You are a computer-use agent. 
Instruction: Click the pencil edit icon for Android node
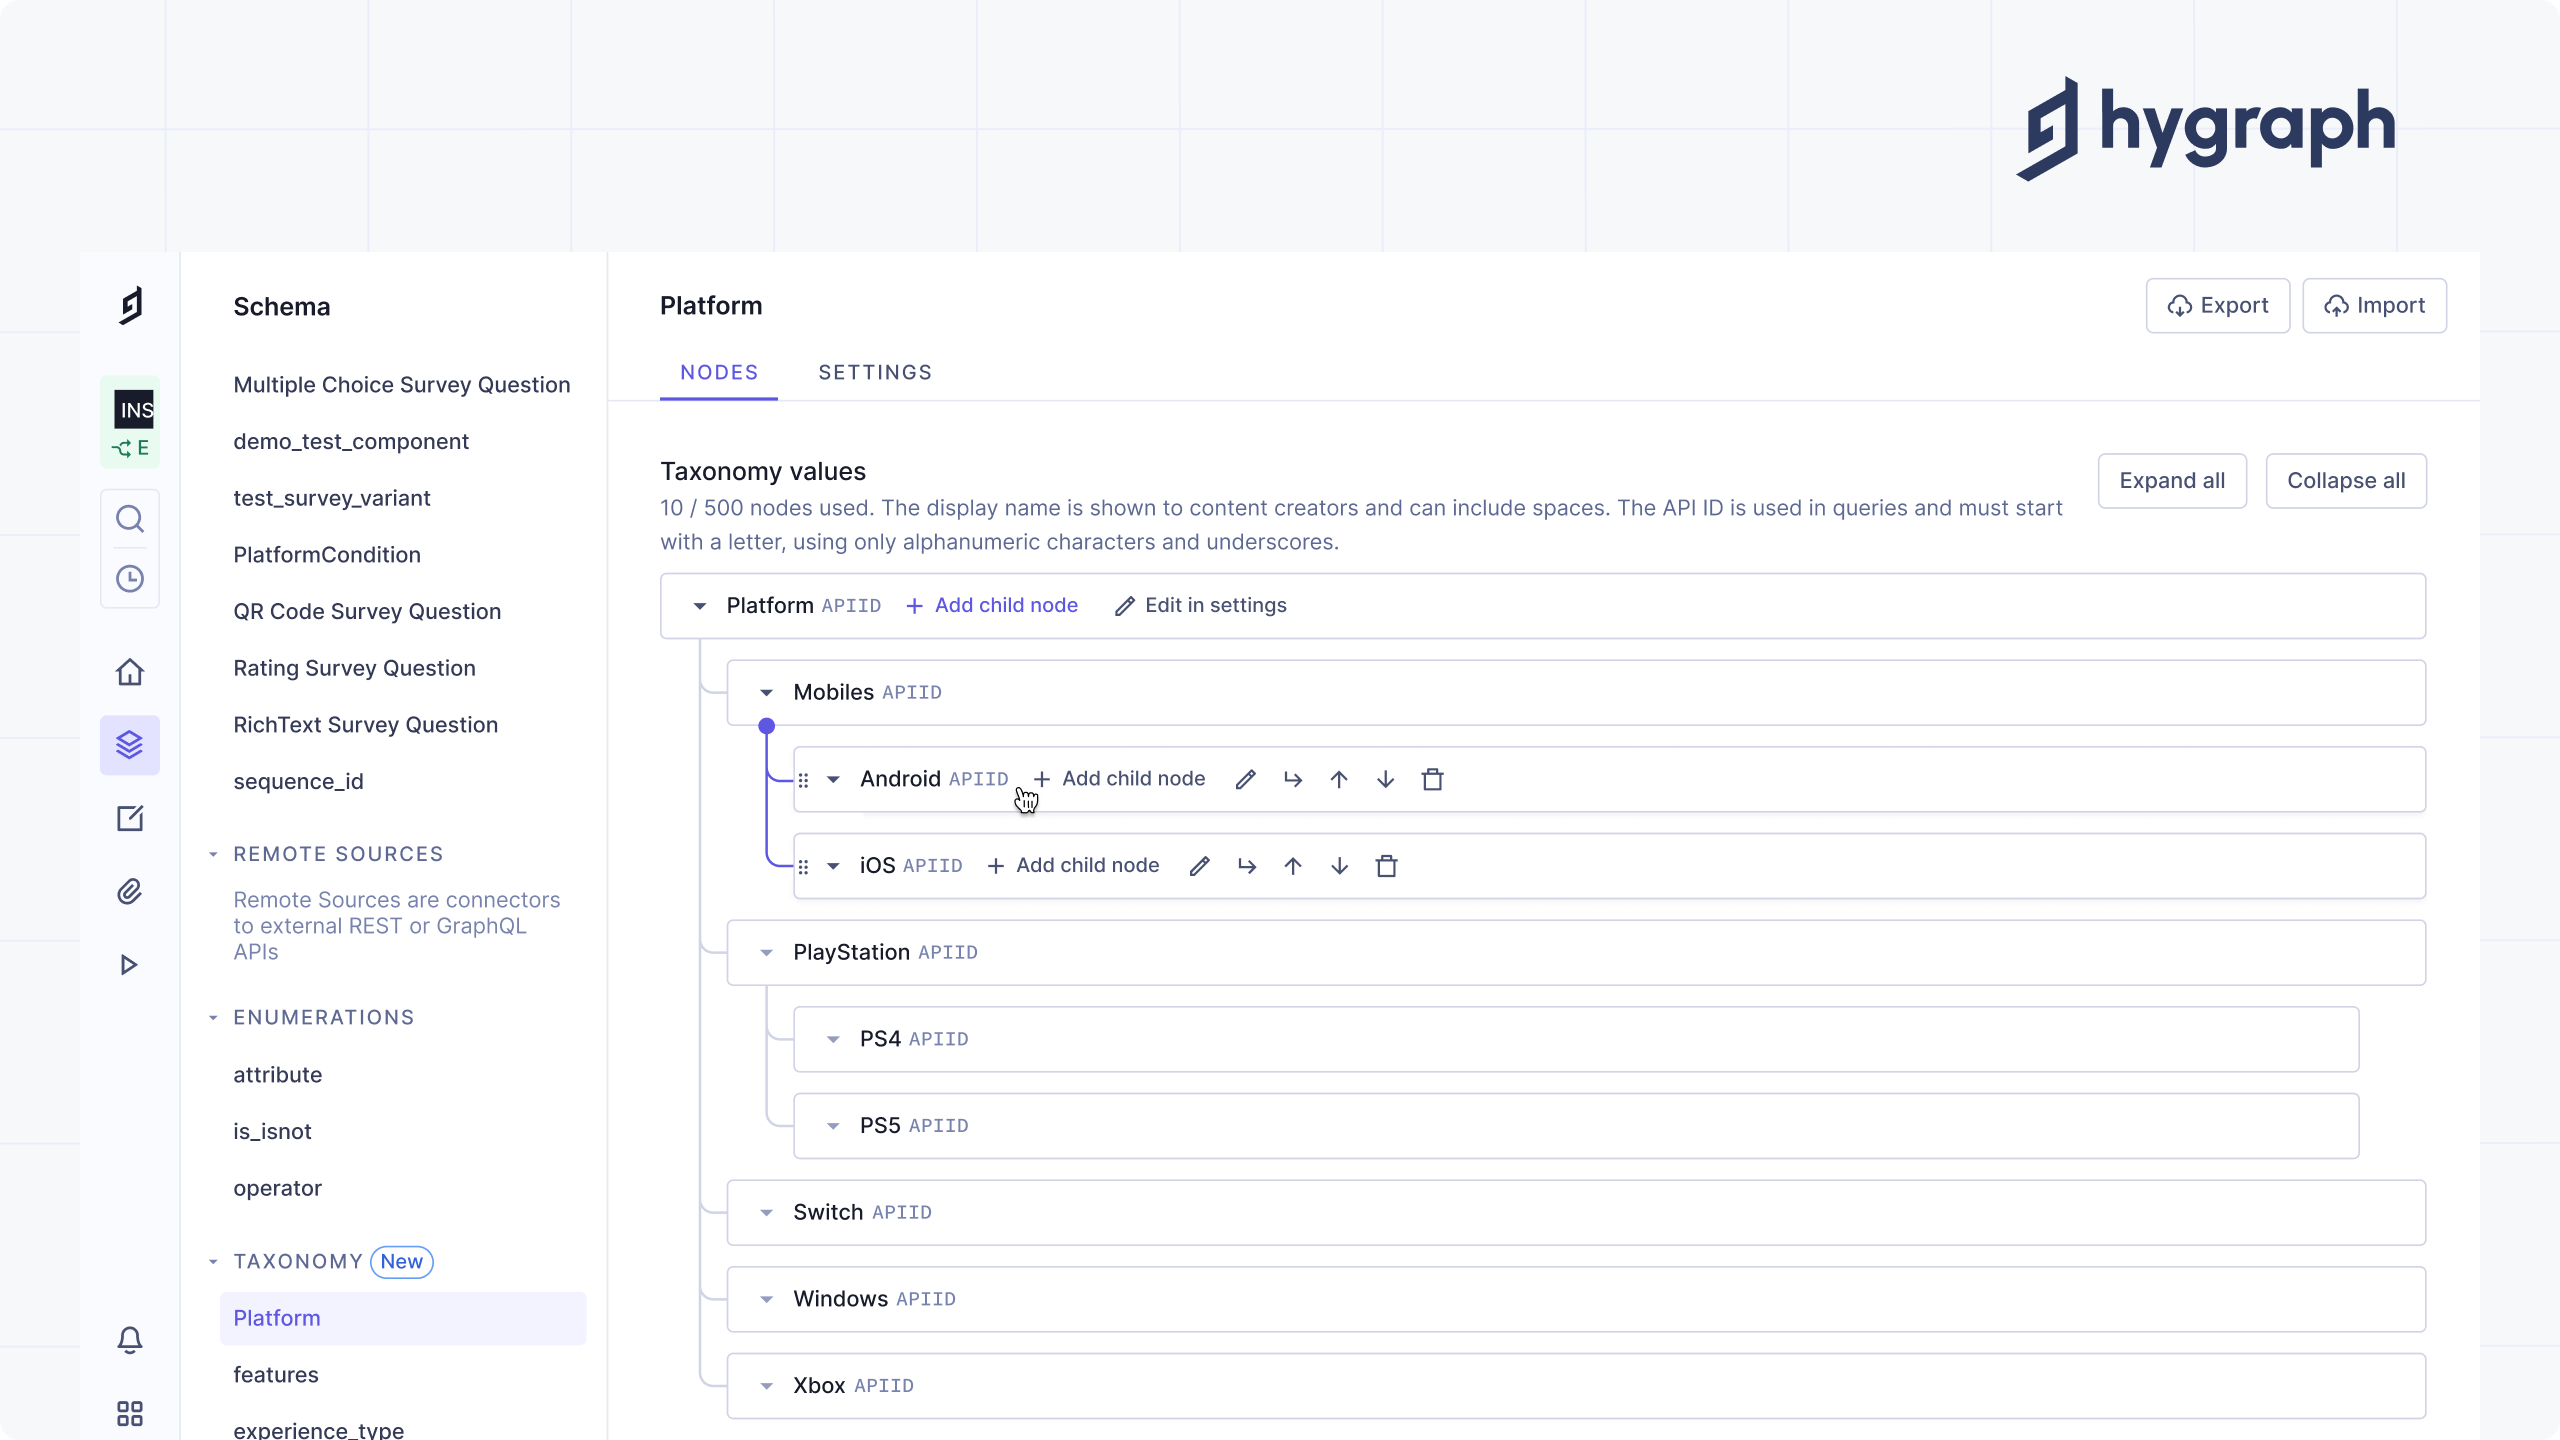[x=1245, y=779]
